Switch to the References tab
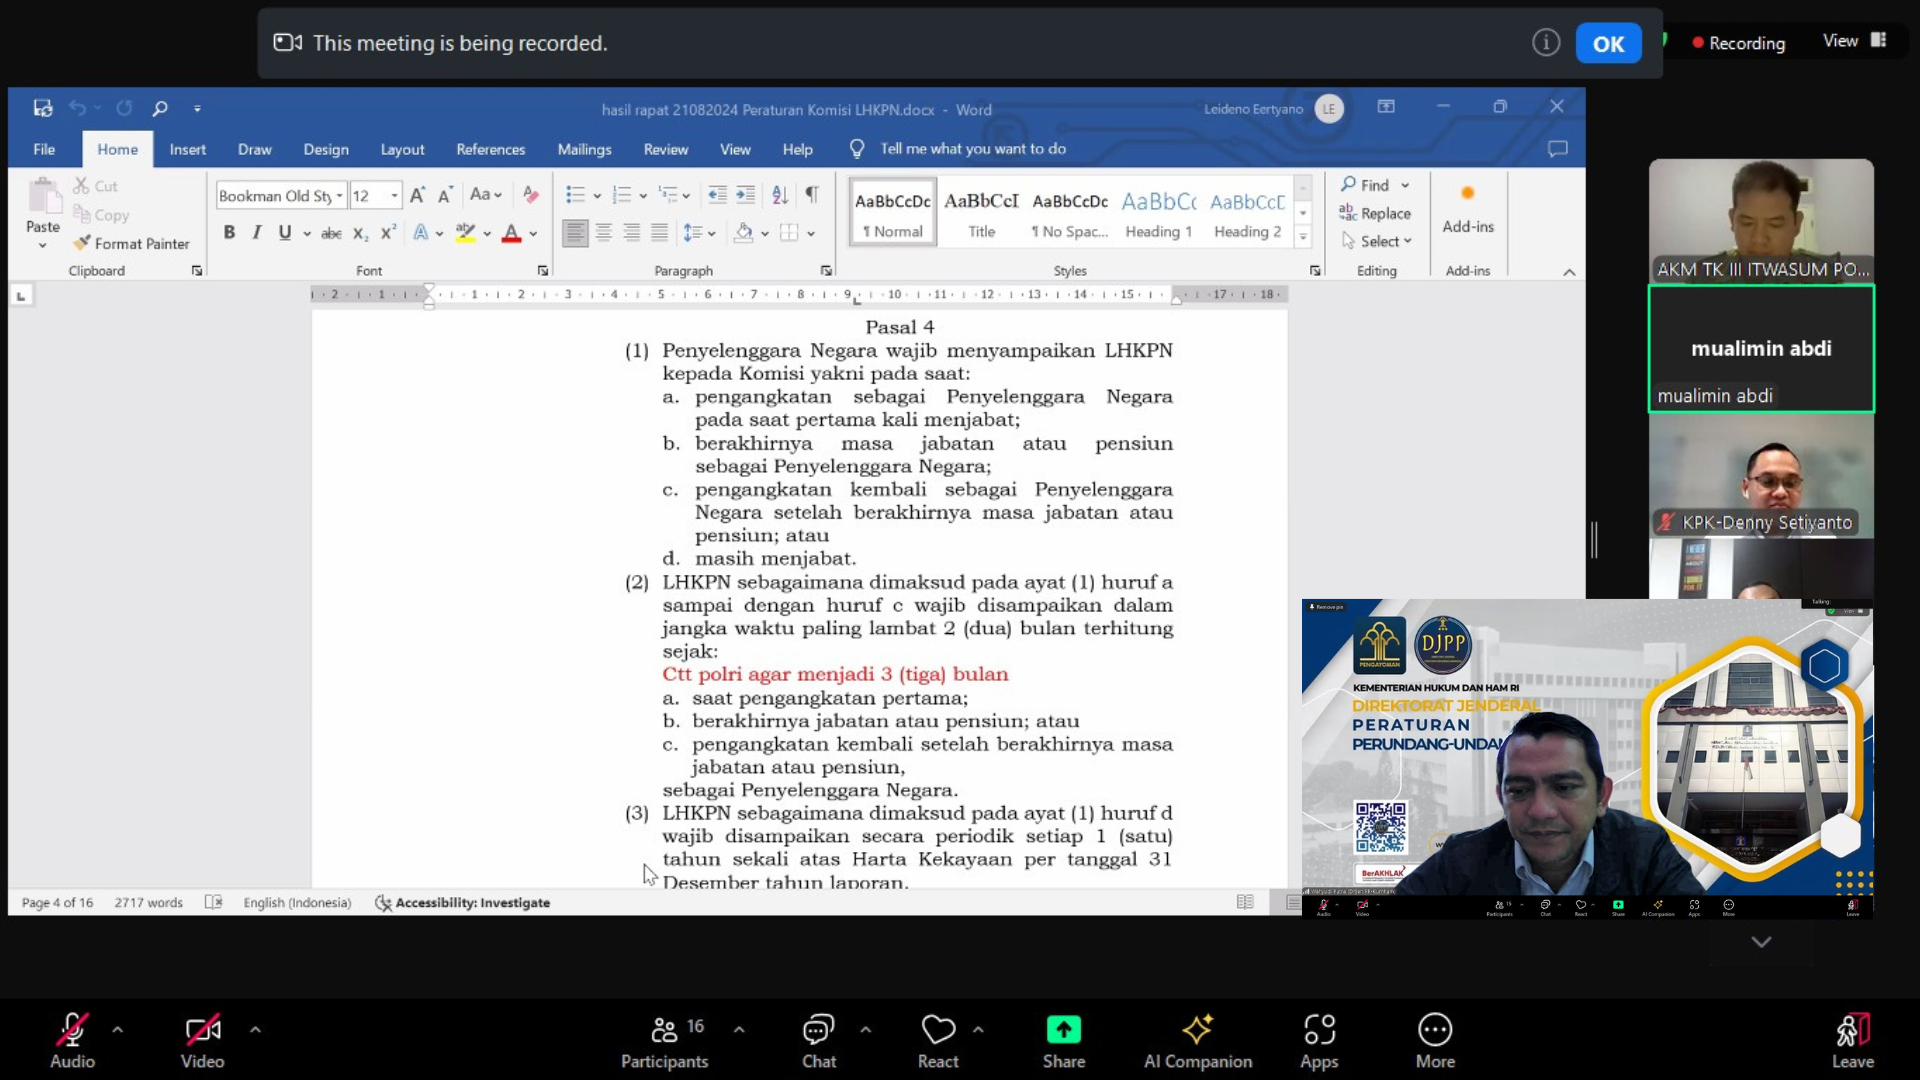 pos(490,149)
